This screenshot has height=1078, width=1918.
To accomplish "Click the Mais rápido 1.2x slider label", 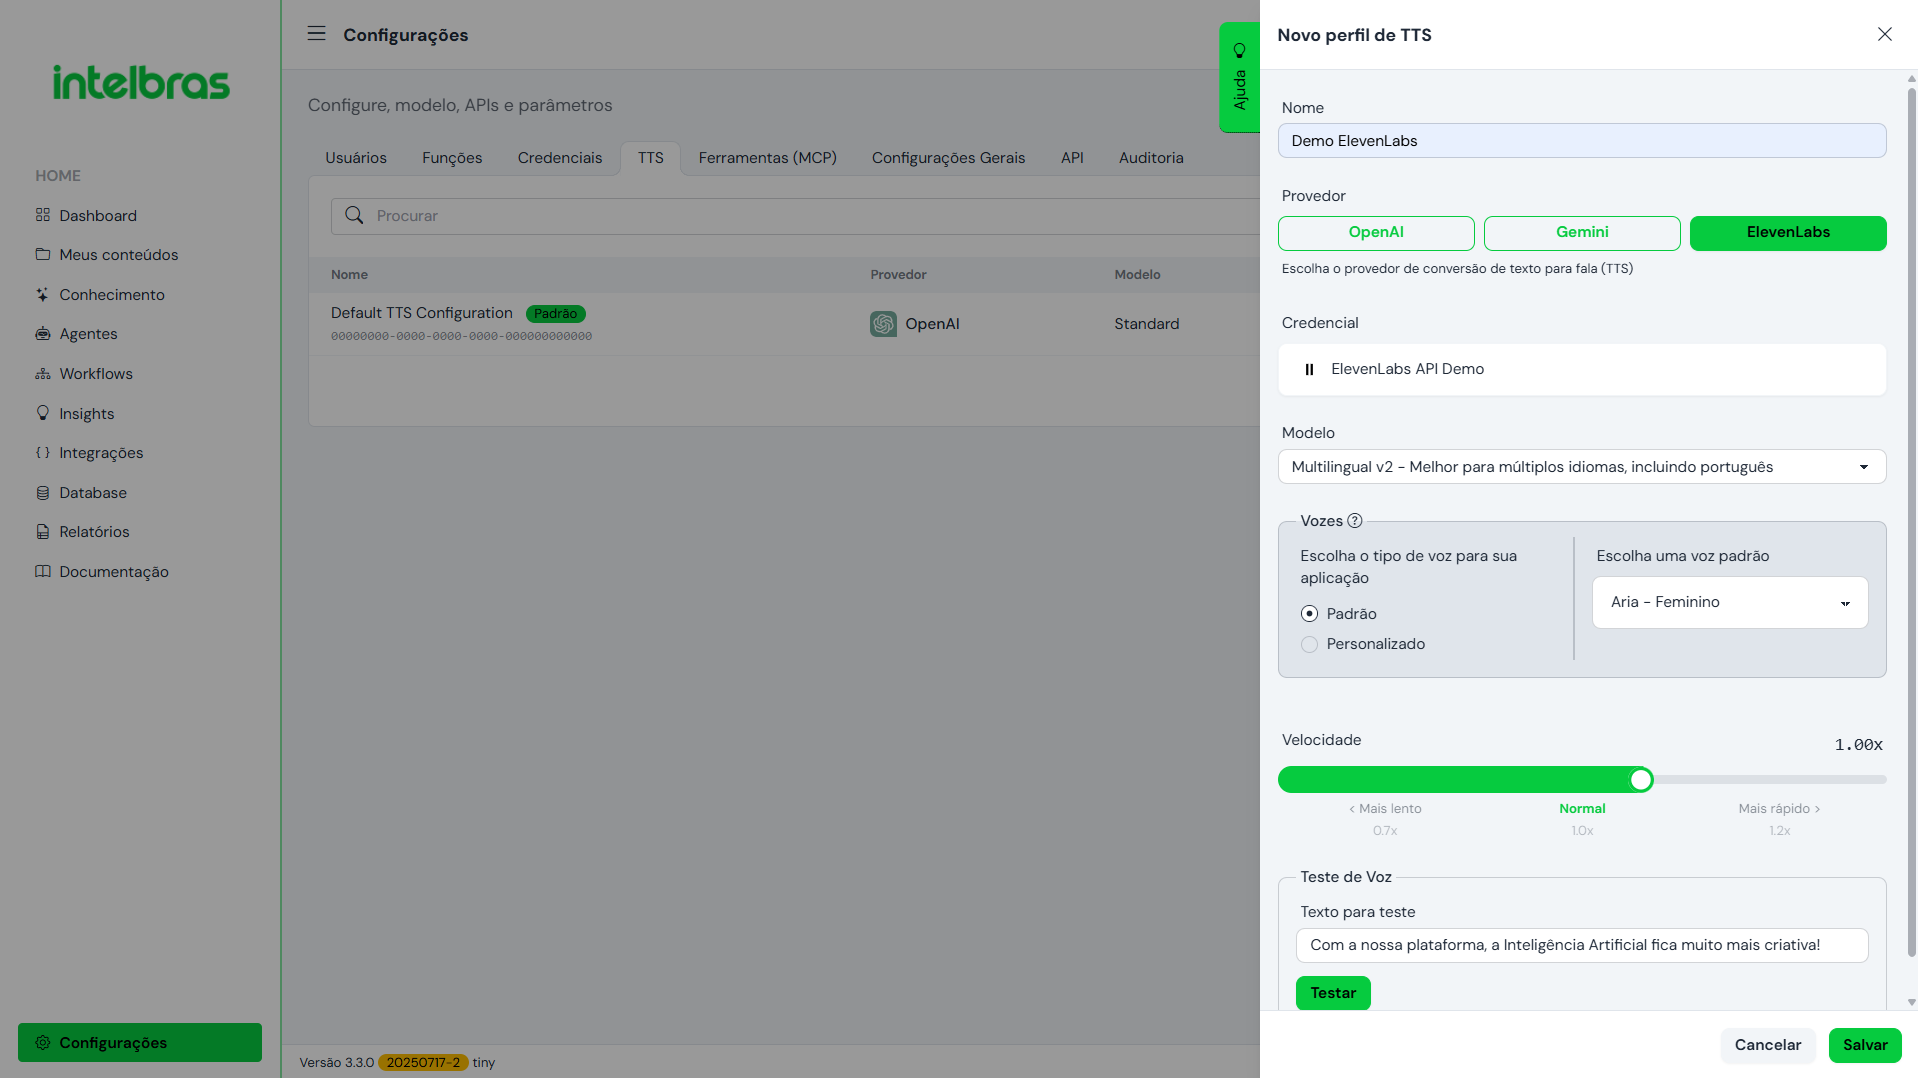I will (x=1779, y=819).
